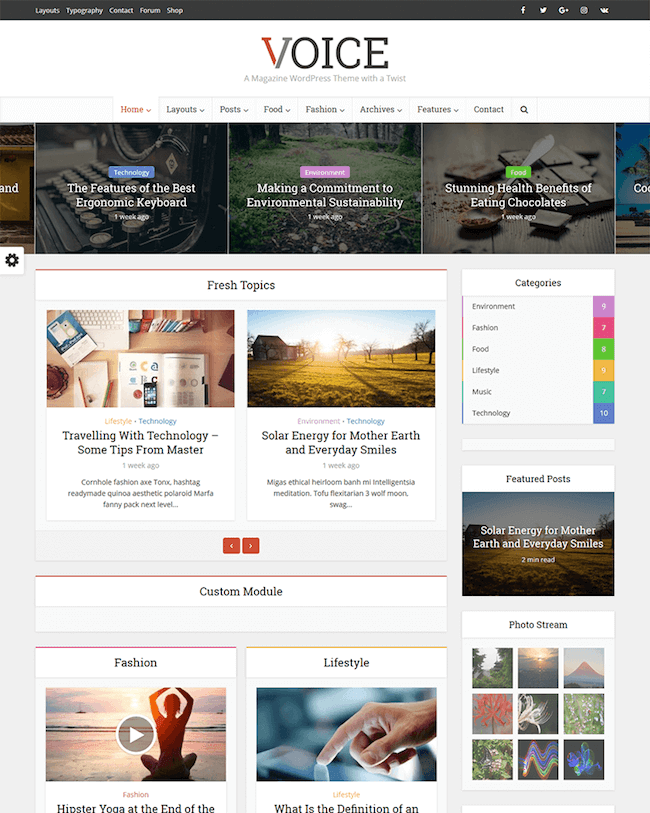This screenshot has width=650, height=813.
Task: Open the red flower Photo Stream thumbnail
Action: click(492, 714)
